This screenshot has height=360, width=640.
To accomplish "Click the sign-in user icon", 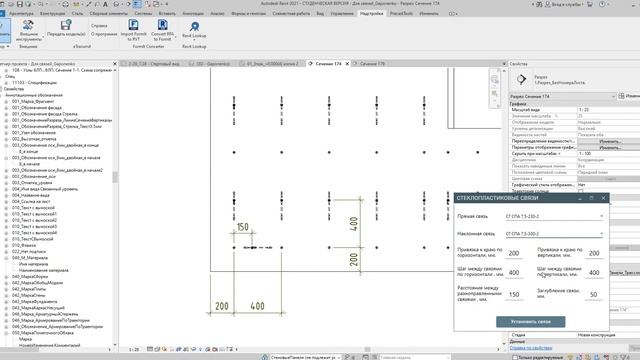I will tap(548, 4).
